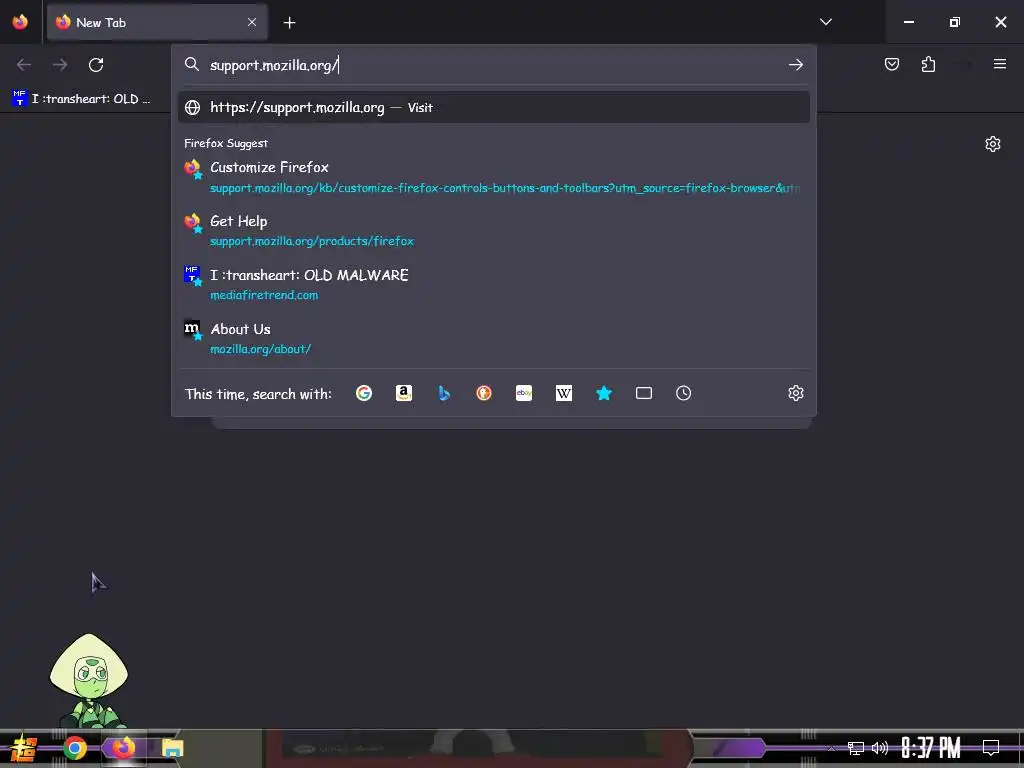Click the support.mozilla.org/products/firefox URL text
The width and height of the screenshot is (1024, 768).
coord(312,241)
